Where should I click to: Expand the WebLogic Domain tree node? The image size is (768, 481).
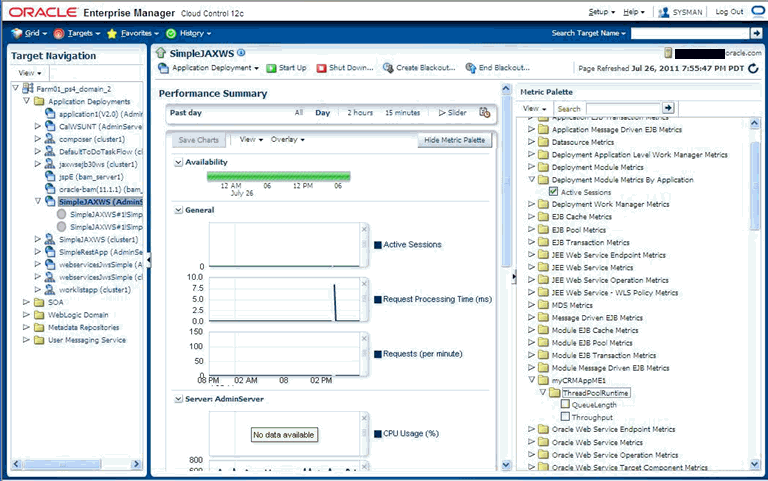click(26, 314)
